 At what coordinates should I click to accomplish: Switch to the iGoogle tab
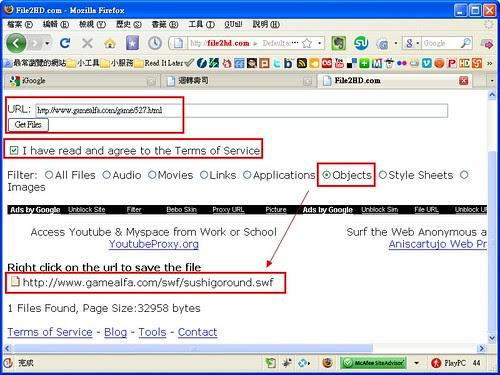point(82,81)
